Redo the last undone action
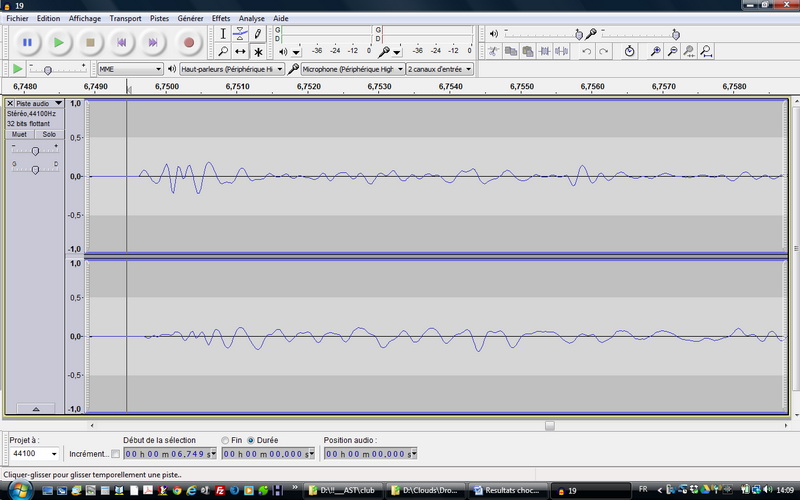Image resolution: width=800 pixels, height=500 pixels. [x=604, y=51]
